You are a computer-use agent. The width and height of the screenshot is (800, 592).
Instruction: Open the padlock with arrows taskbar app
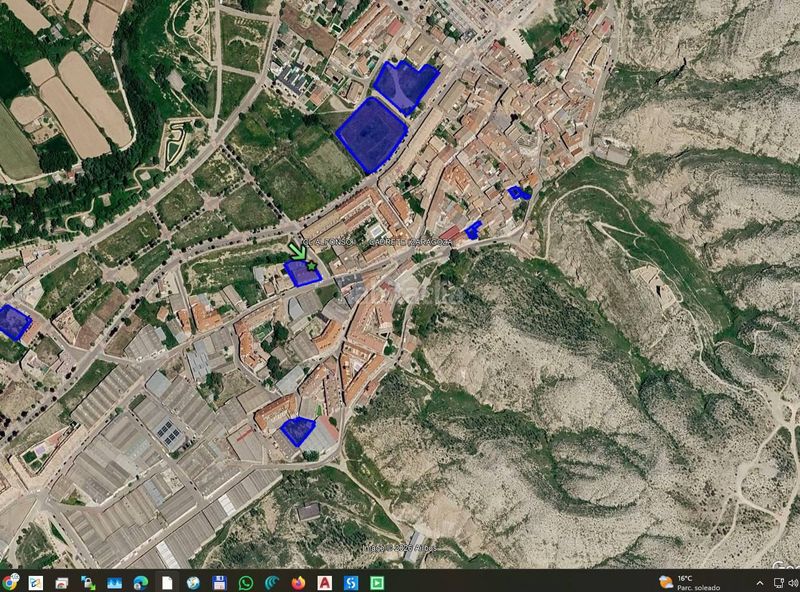88,582
